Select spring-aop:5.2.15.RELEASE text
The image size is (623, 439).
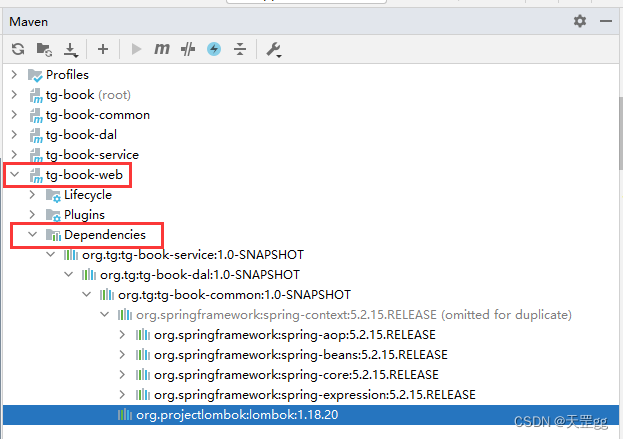[x=295, y=335]
